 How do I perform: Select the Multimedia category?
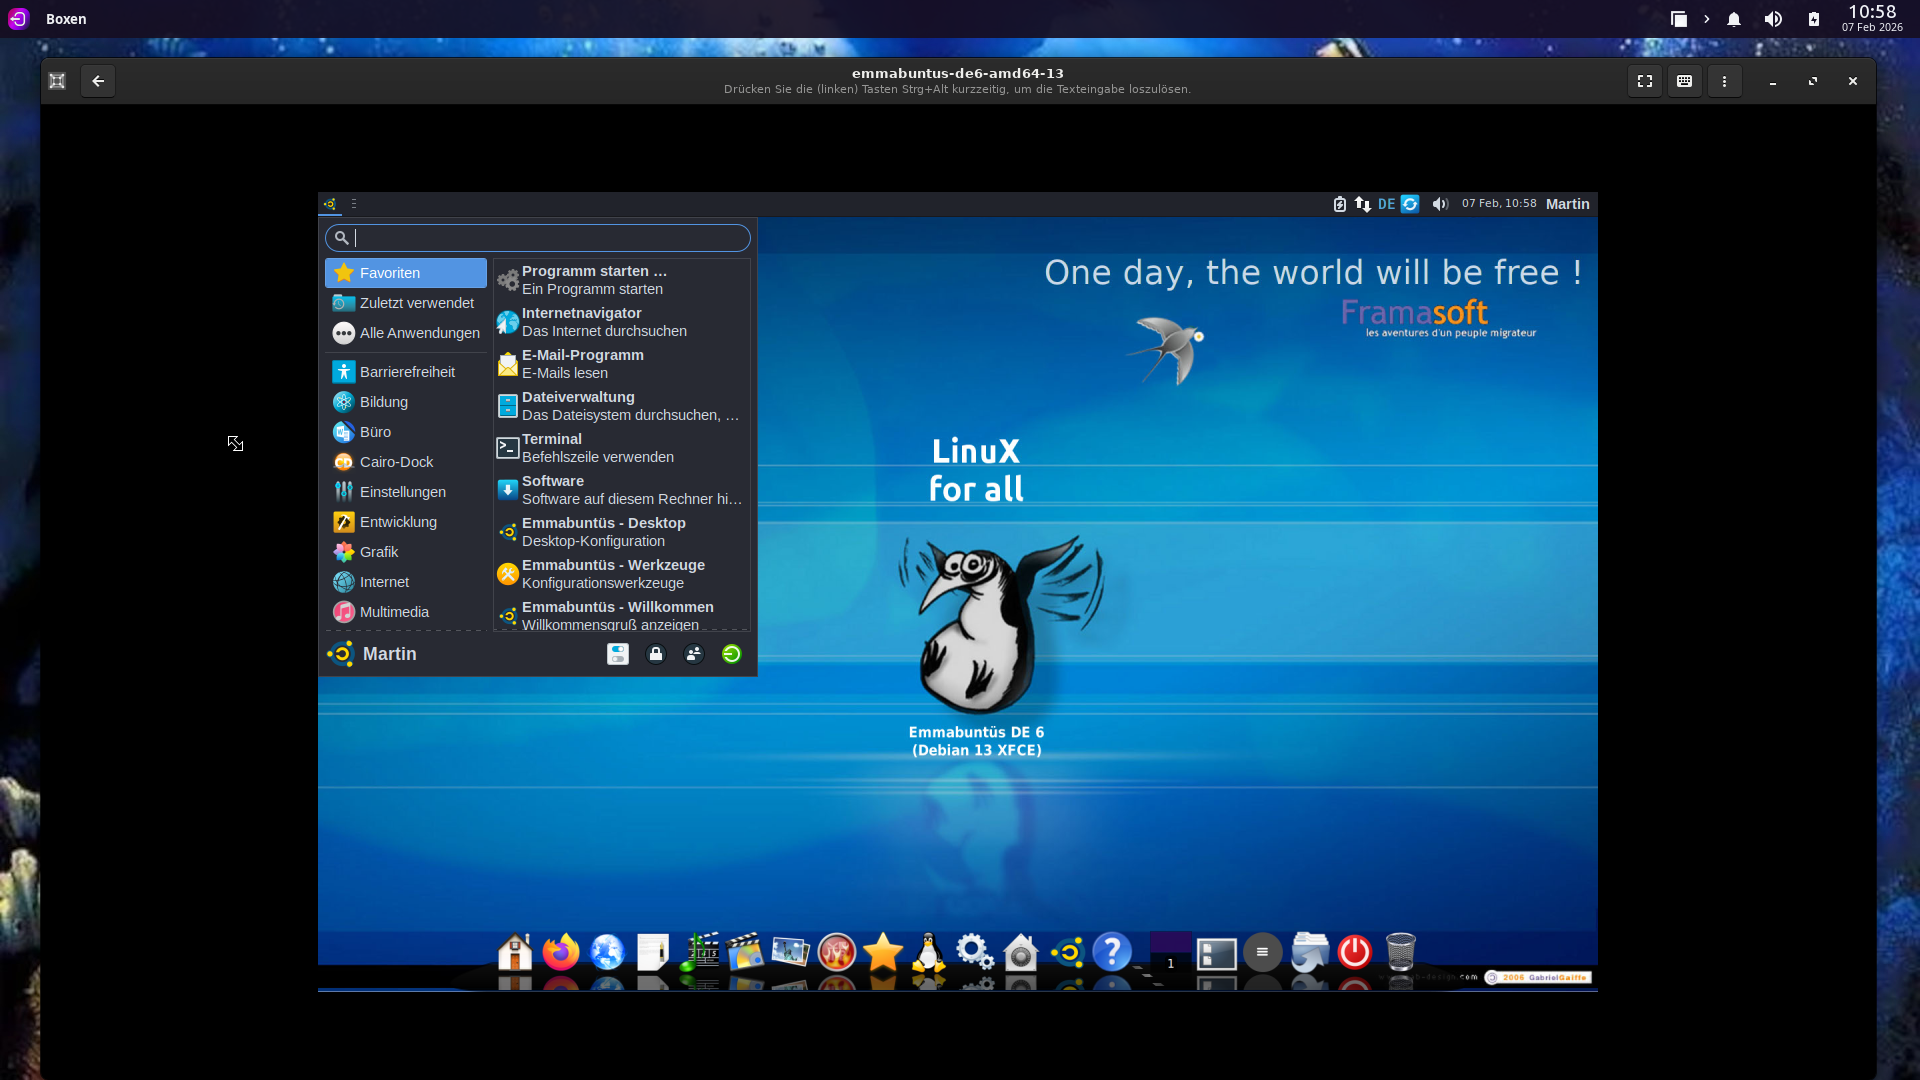point(394,612)
